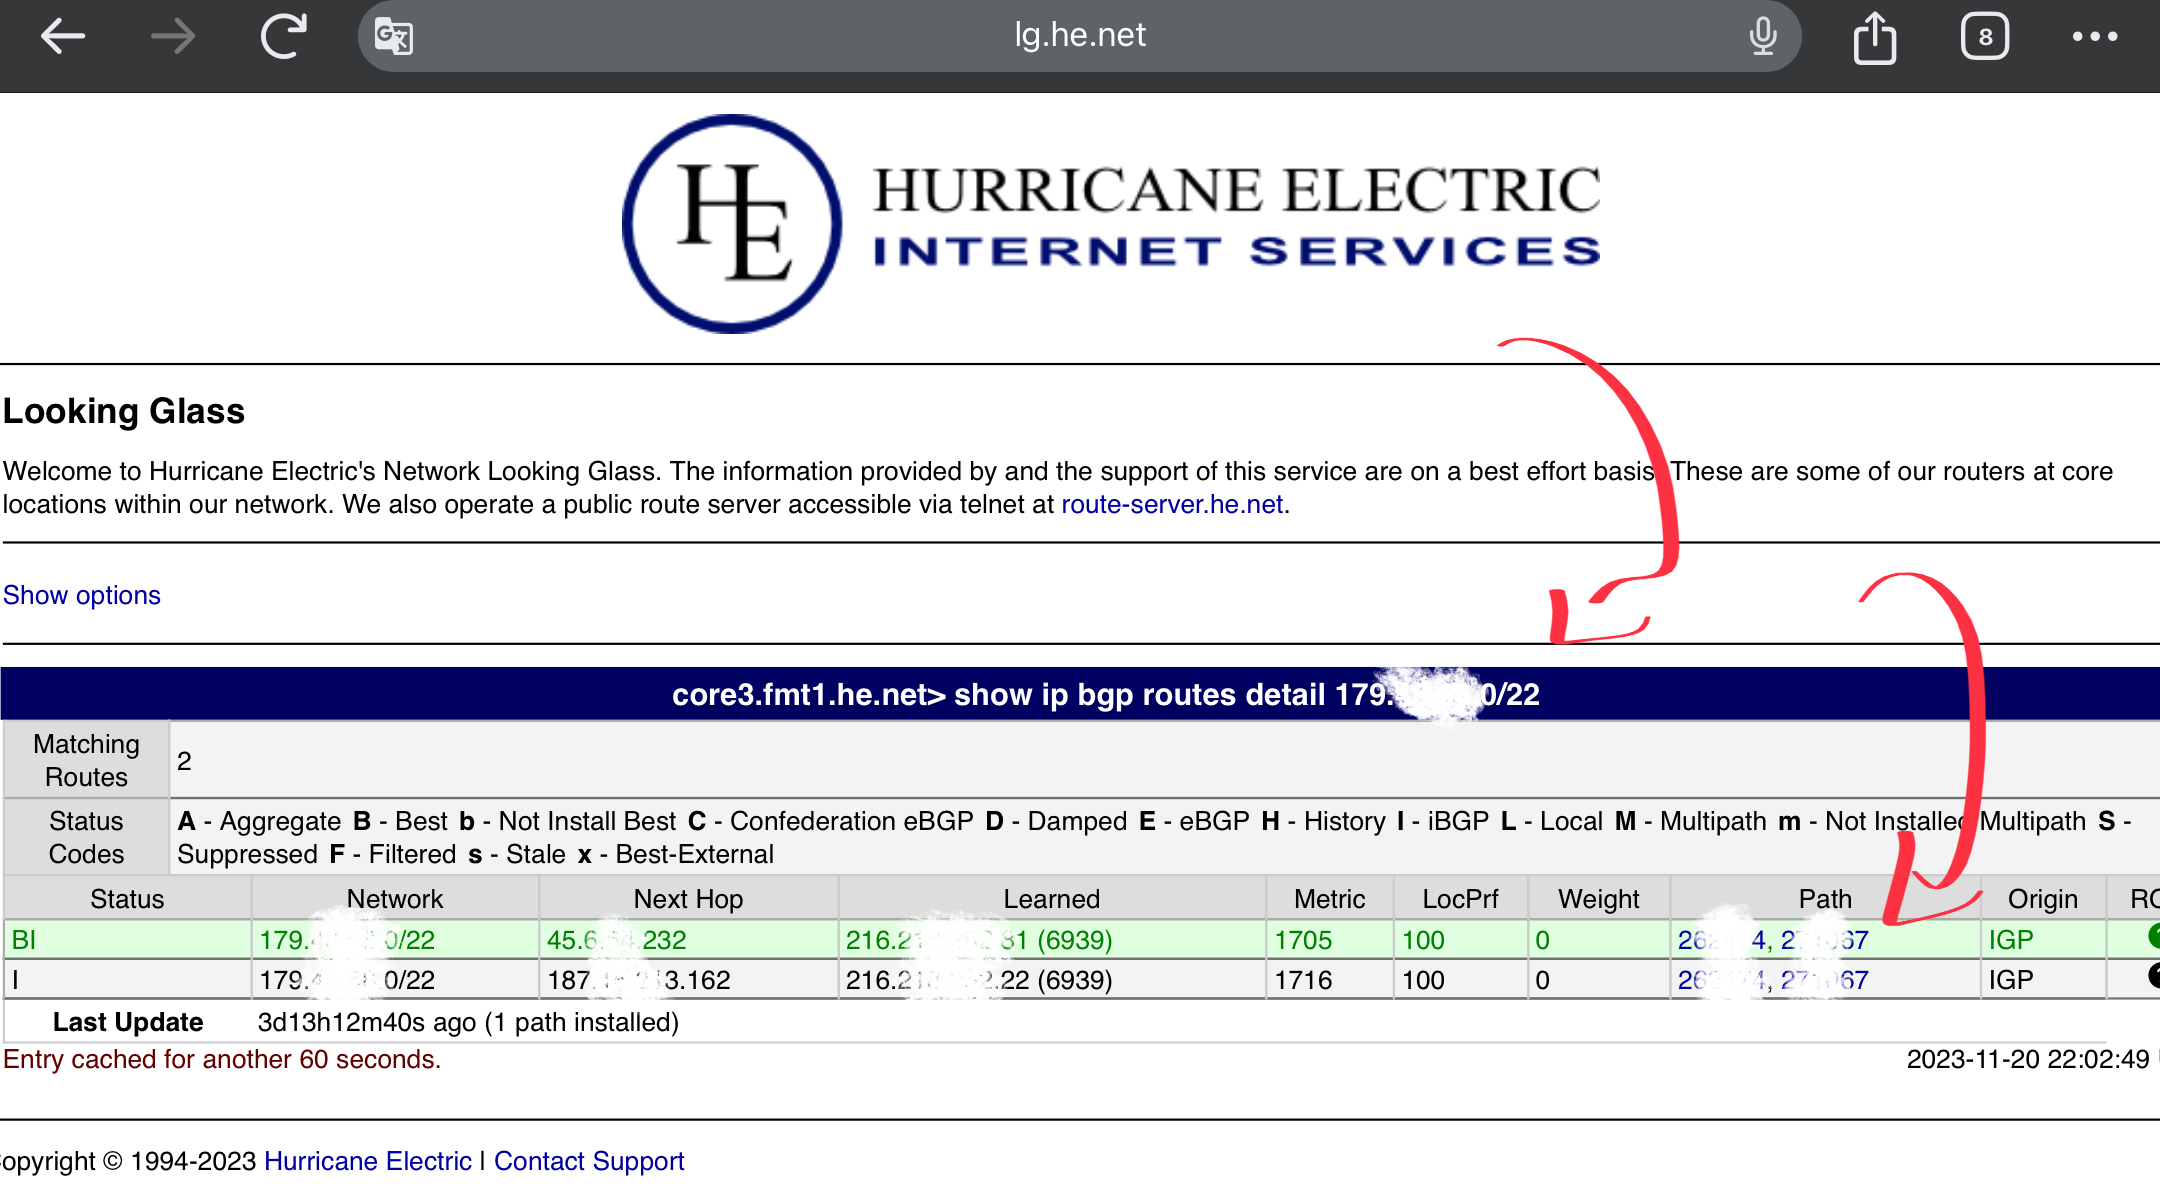Click the Next Hop column header

coord(688,899)
